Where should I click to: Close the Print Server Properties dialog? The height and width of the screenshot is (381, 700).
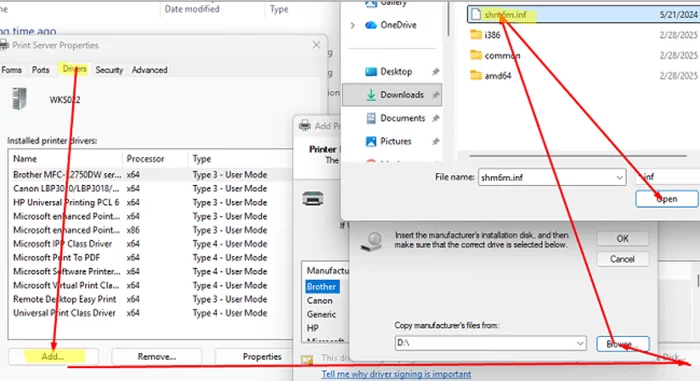pyautogui.click(x=316, y=45)
